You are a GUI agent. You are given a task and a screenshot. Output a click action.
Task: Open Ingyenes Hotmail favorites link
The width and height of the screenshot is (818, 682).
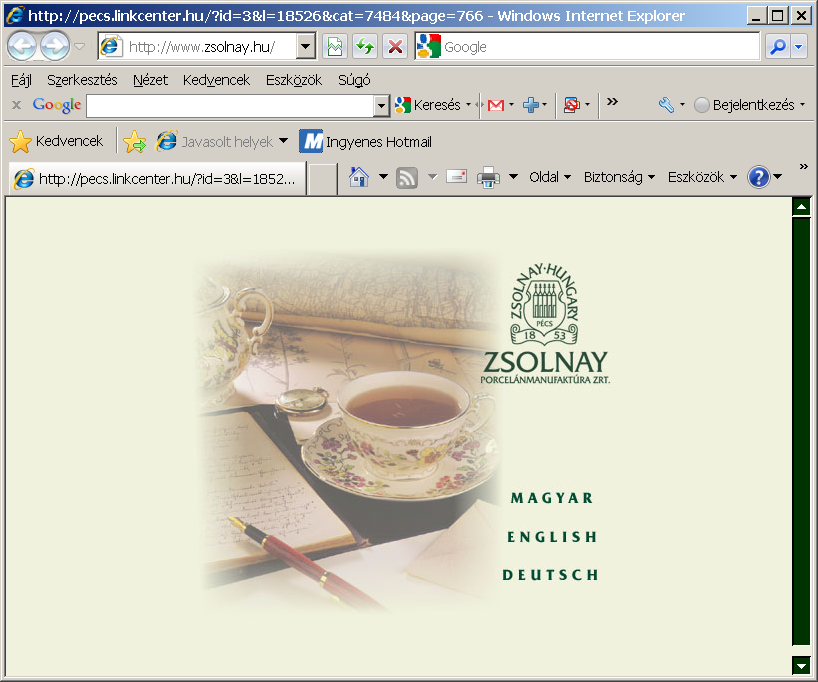pos(366,141)
